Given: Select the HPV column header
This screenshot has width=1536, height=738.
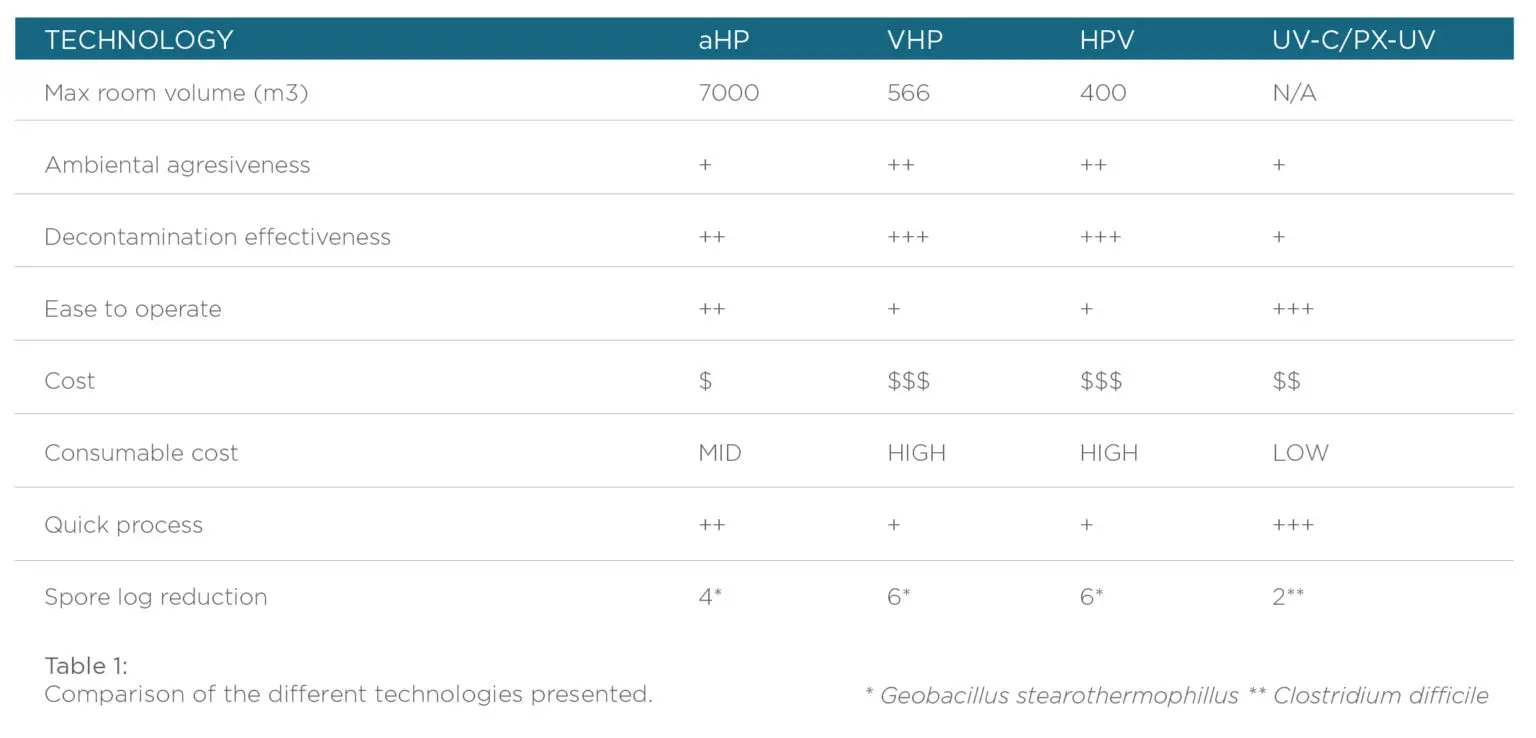Looking at the screenshot, I should [x=1109, y=40].
